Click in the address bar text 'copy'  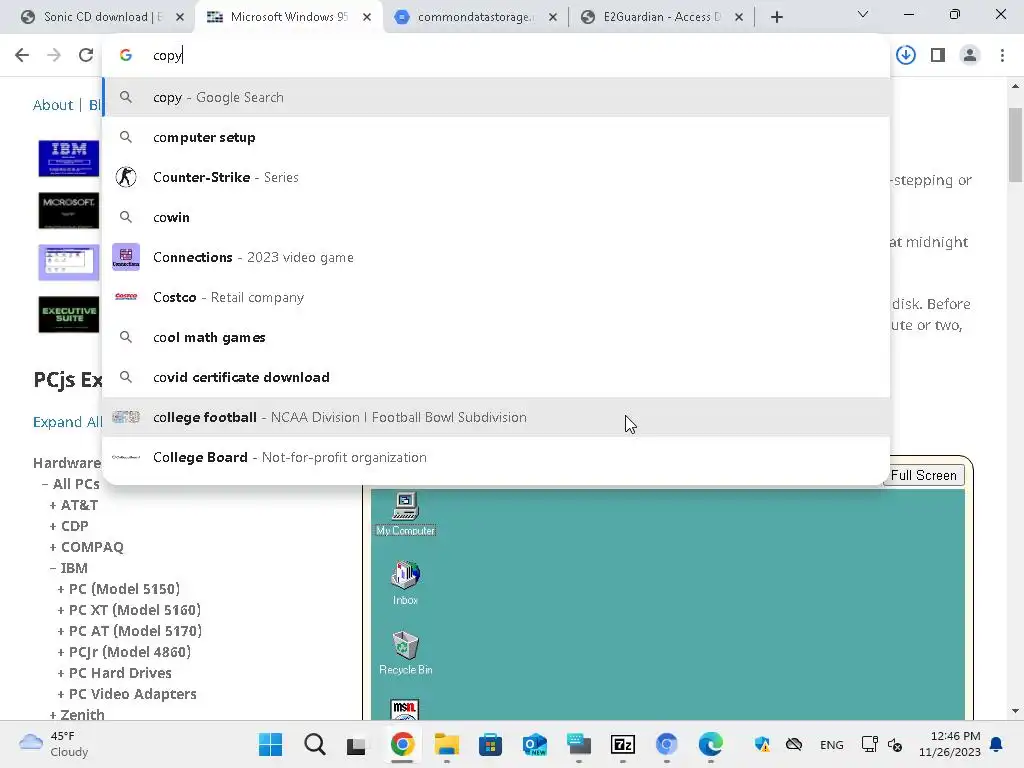168,56
